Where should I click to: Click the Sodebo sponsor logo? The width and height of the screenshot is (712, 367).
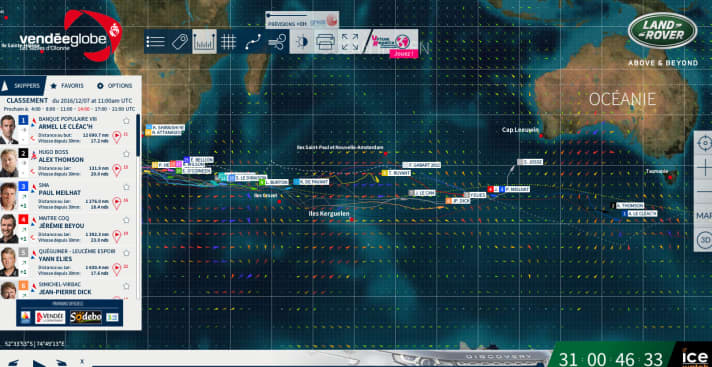[x=86, y=317]
